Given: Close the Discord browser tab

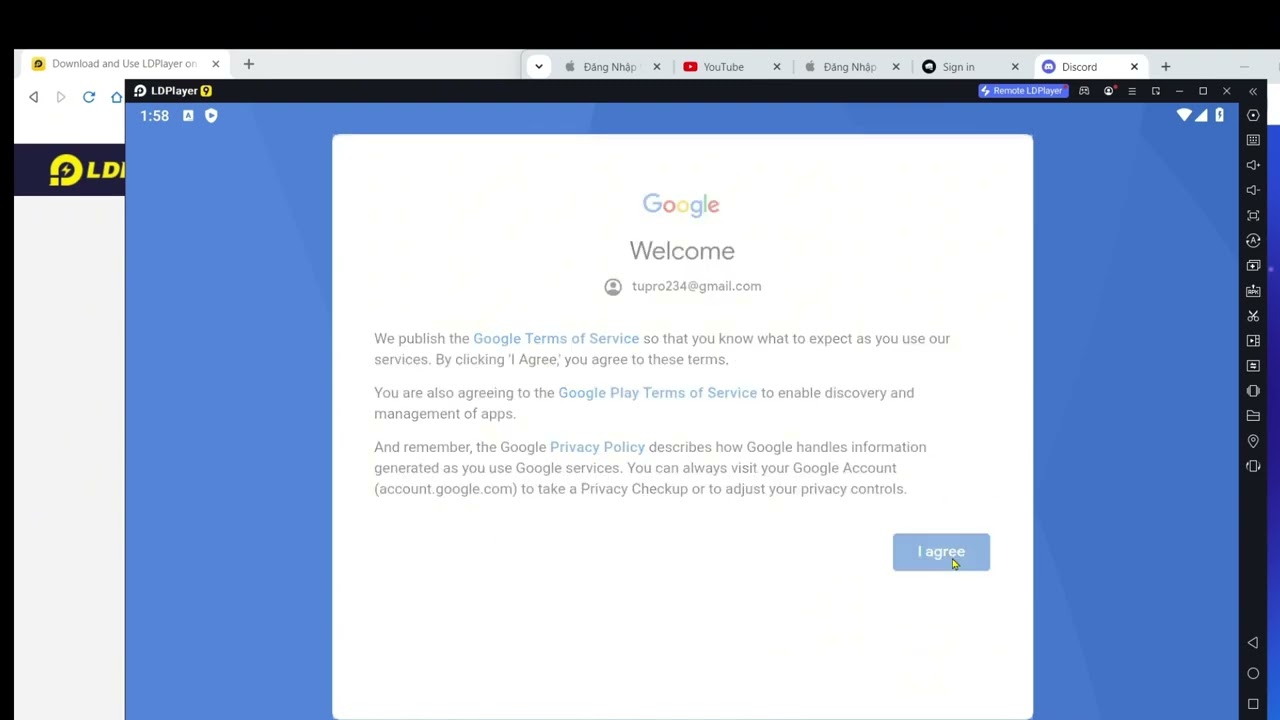Looking at the screenshot, I should coord(1134,67).
